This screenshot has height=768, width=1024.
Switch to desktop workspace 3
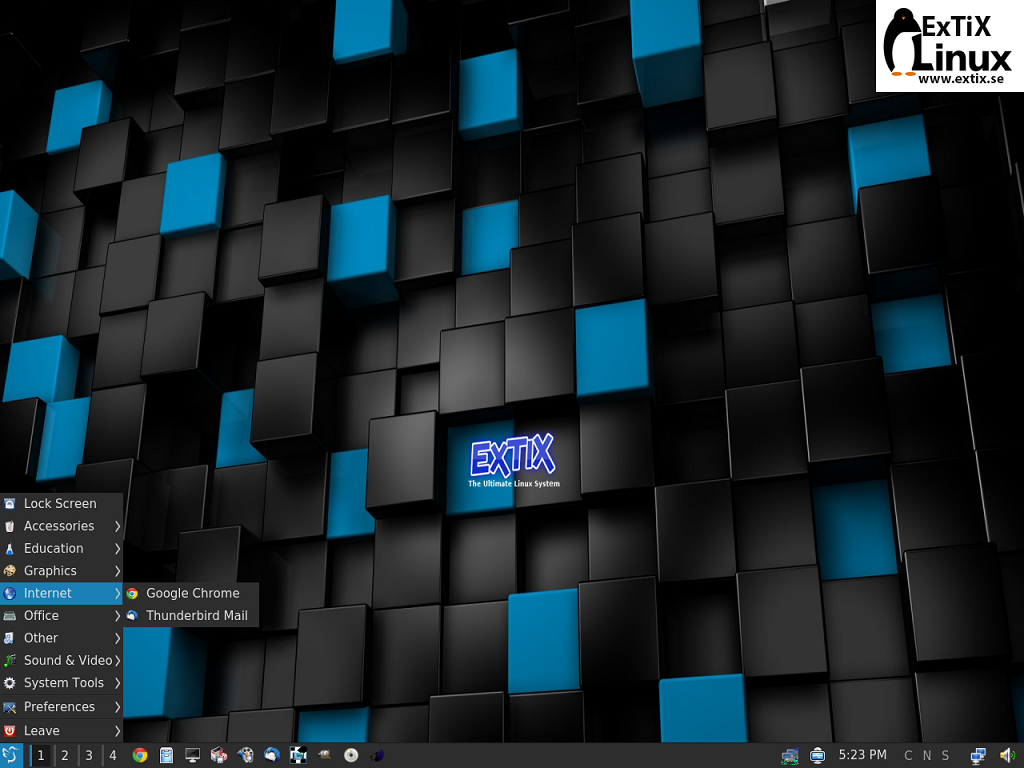point(89,756)
